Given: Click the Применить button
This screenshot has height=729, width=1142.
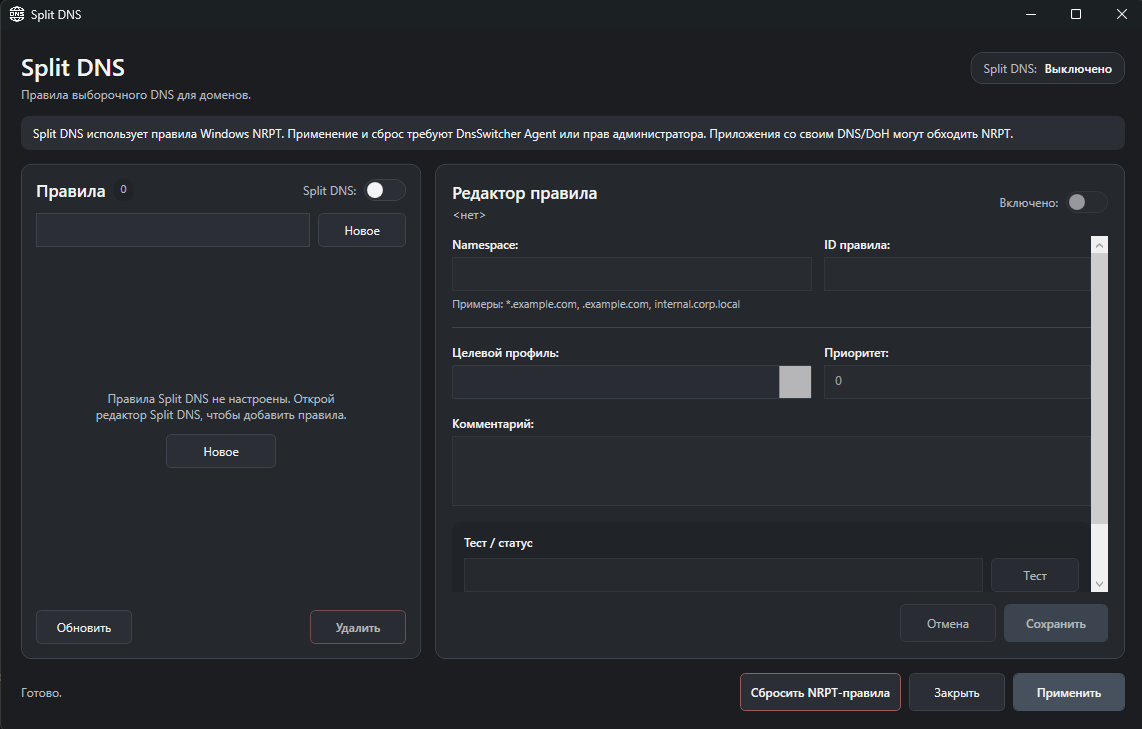Looking at the screenshot, I should click(1068, 693).
